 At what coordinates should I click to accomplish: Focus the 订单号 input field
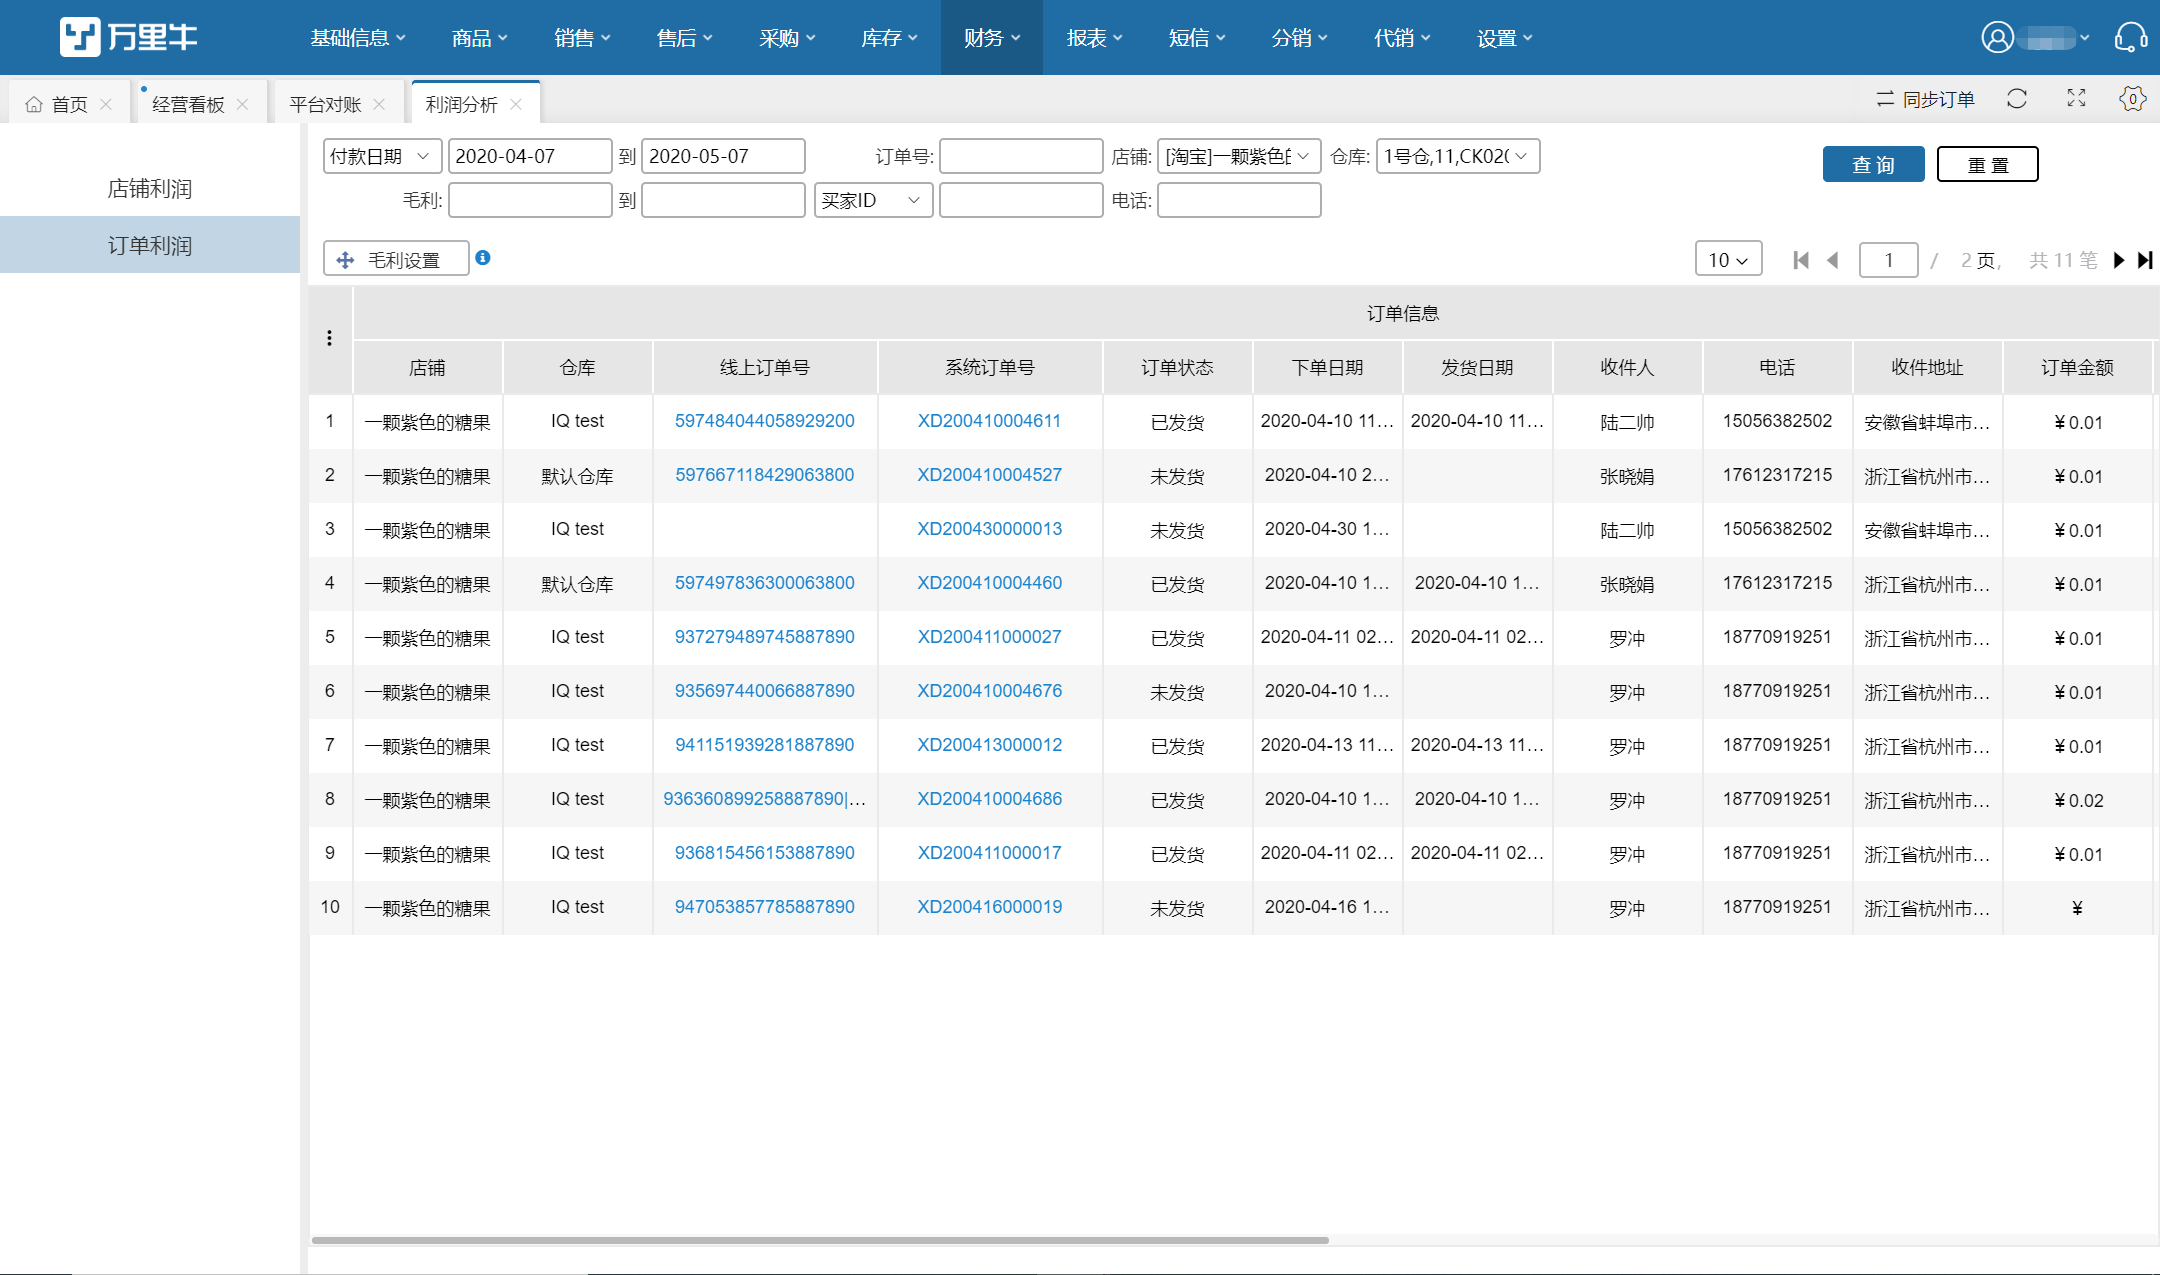[x=1021, y=156]
